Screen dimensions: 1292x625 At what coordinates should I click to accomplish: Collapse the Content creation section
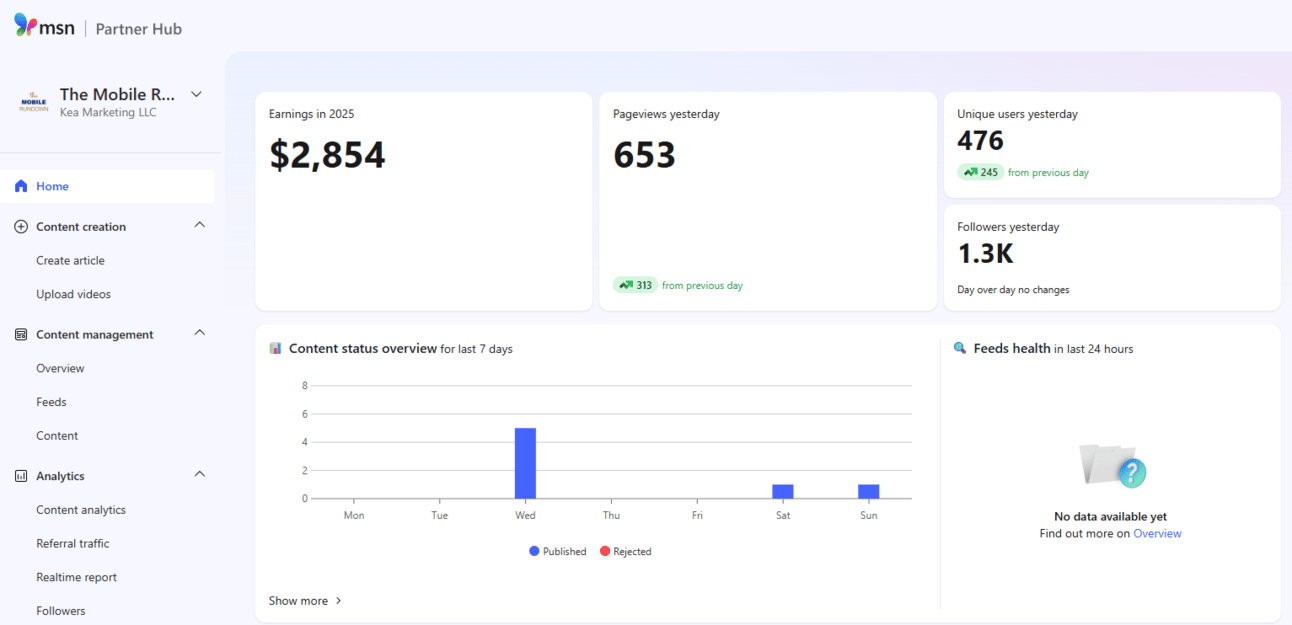[199, 225]
